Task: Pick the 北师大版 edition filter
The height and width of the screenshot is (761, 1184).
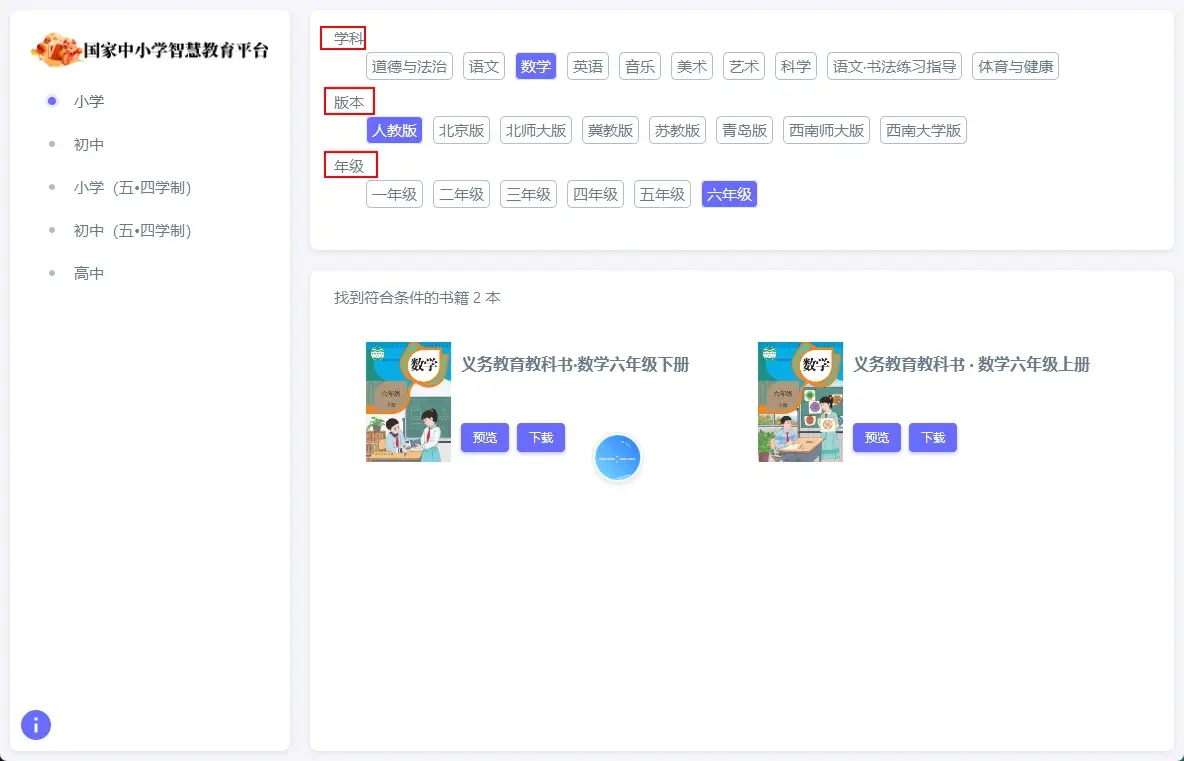Action: 536,131
